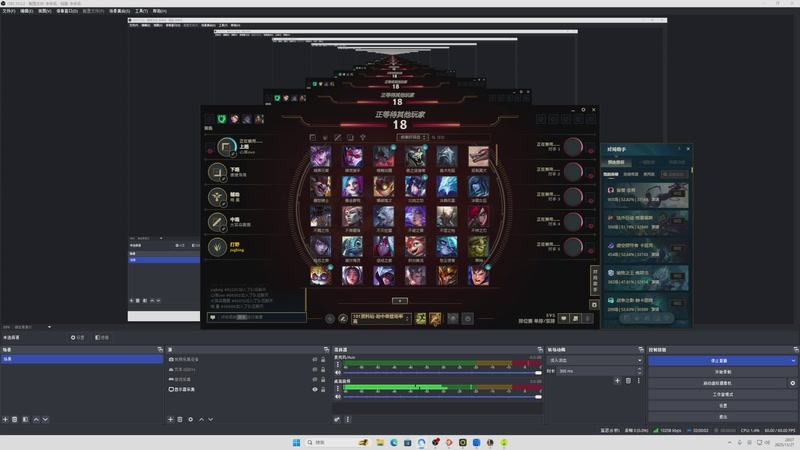The height and width of the screenshot is (450, 800).
Task: Open the Tools menu
Action: (141, 11)
